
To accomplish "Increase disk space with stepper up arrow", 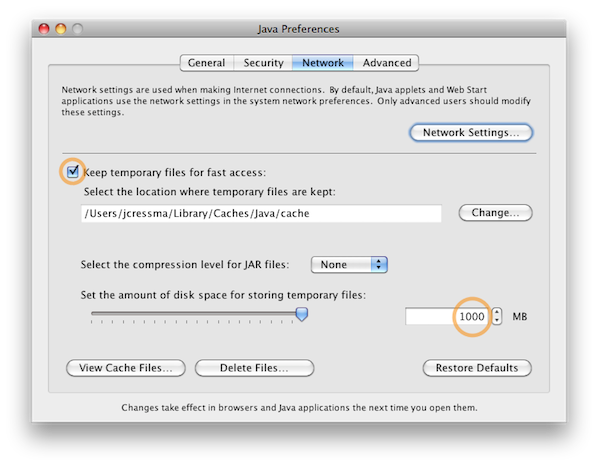I will coord(497,312).
